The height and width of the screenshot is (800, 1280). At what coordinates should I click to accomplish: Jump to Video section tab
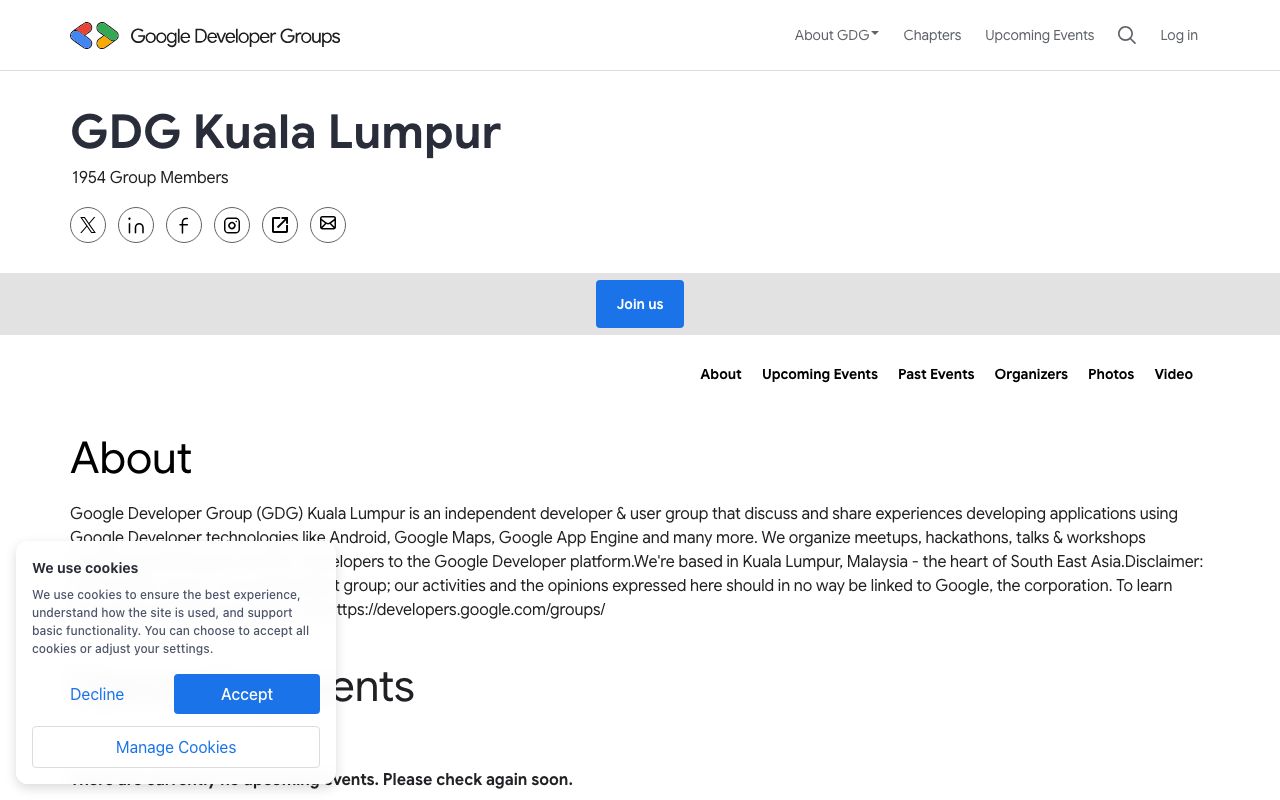pos(1174,374)
